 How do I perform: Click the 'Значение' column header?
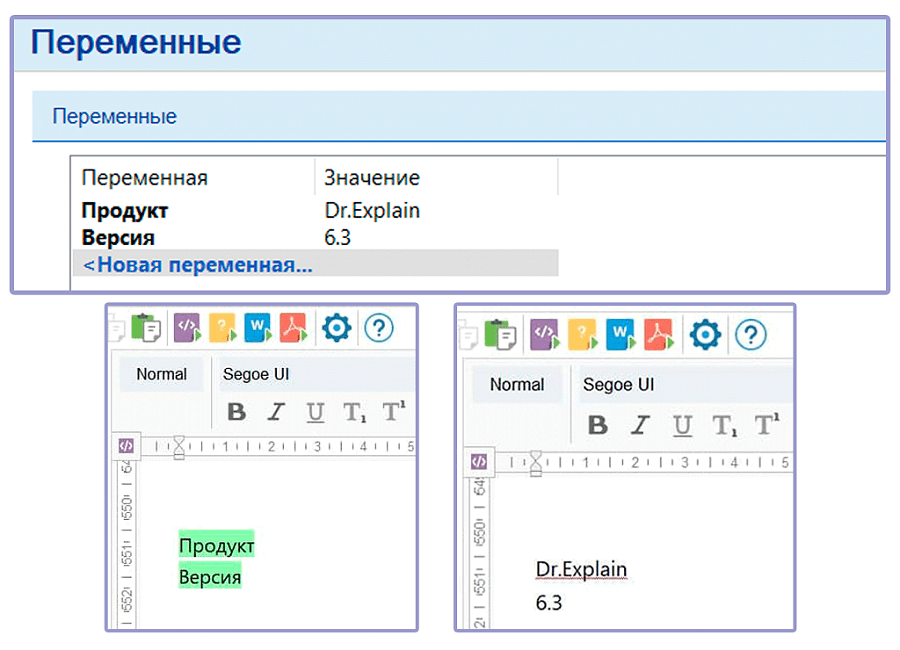[372, 177]
